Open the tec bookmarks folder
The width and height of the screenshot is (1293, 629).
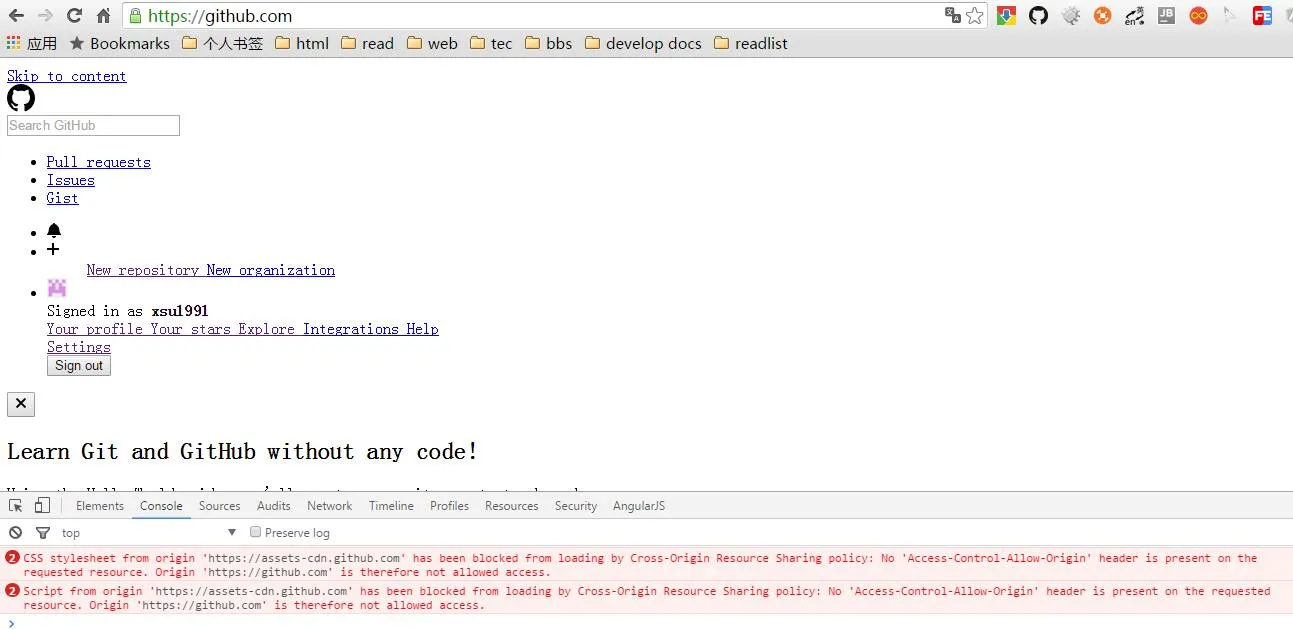[491, 43]
